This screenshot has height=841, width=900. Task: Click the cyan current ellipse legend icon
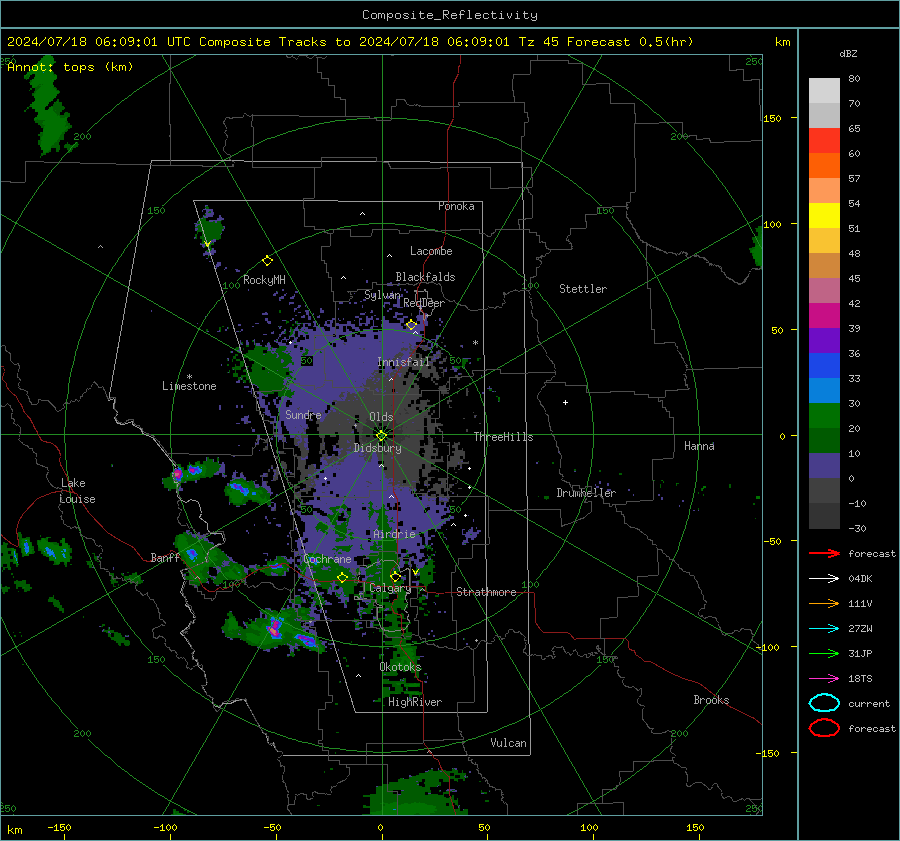[824, 703]
